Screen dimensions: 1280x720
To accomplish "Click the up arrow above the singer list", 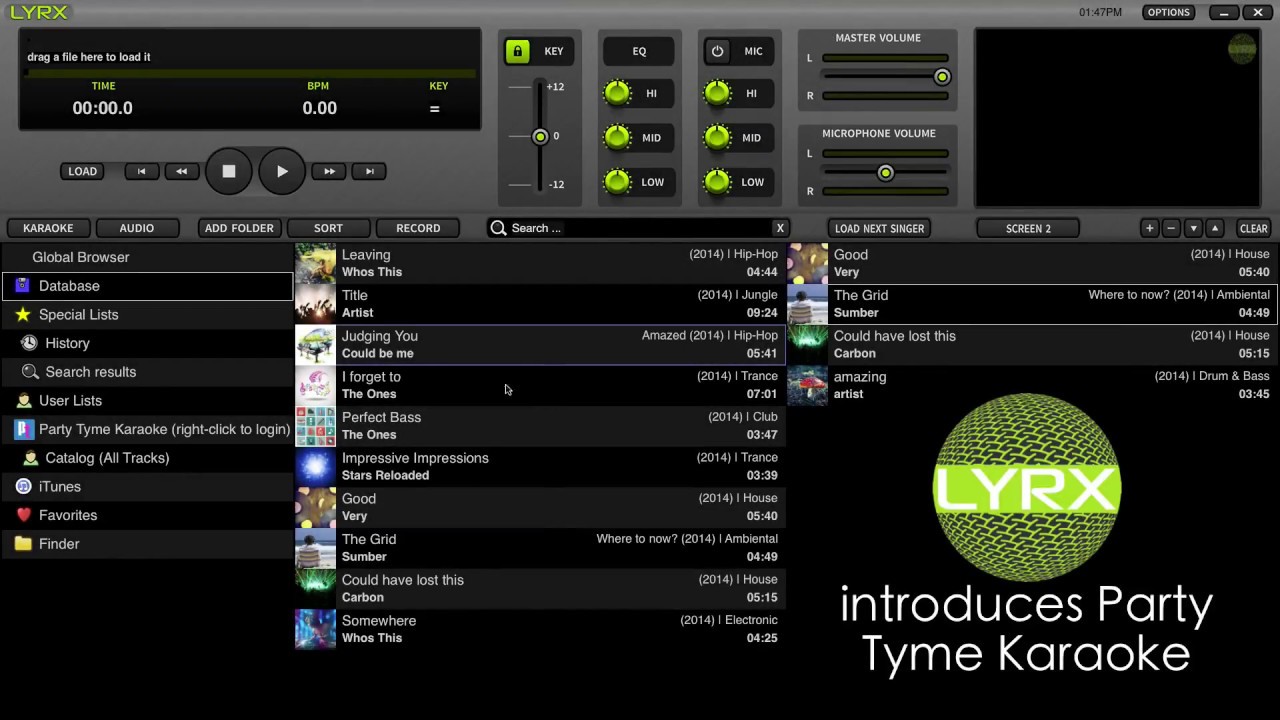I will click(x=1215, y=228).
